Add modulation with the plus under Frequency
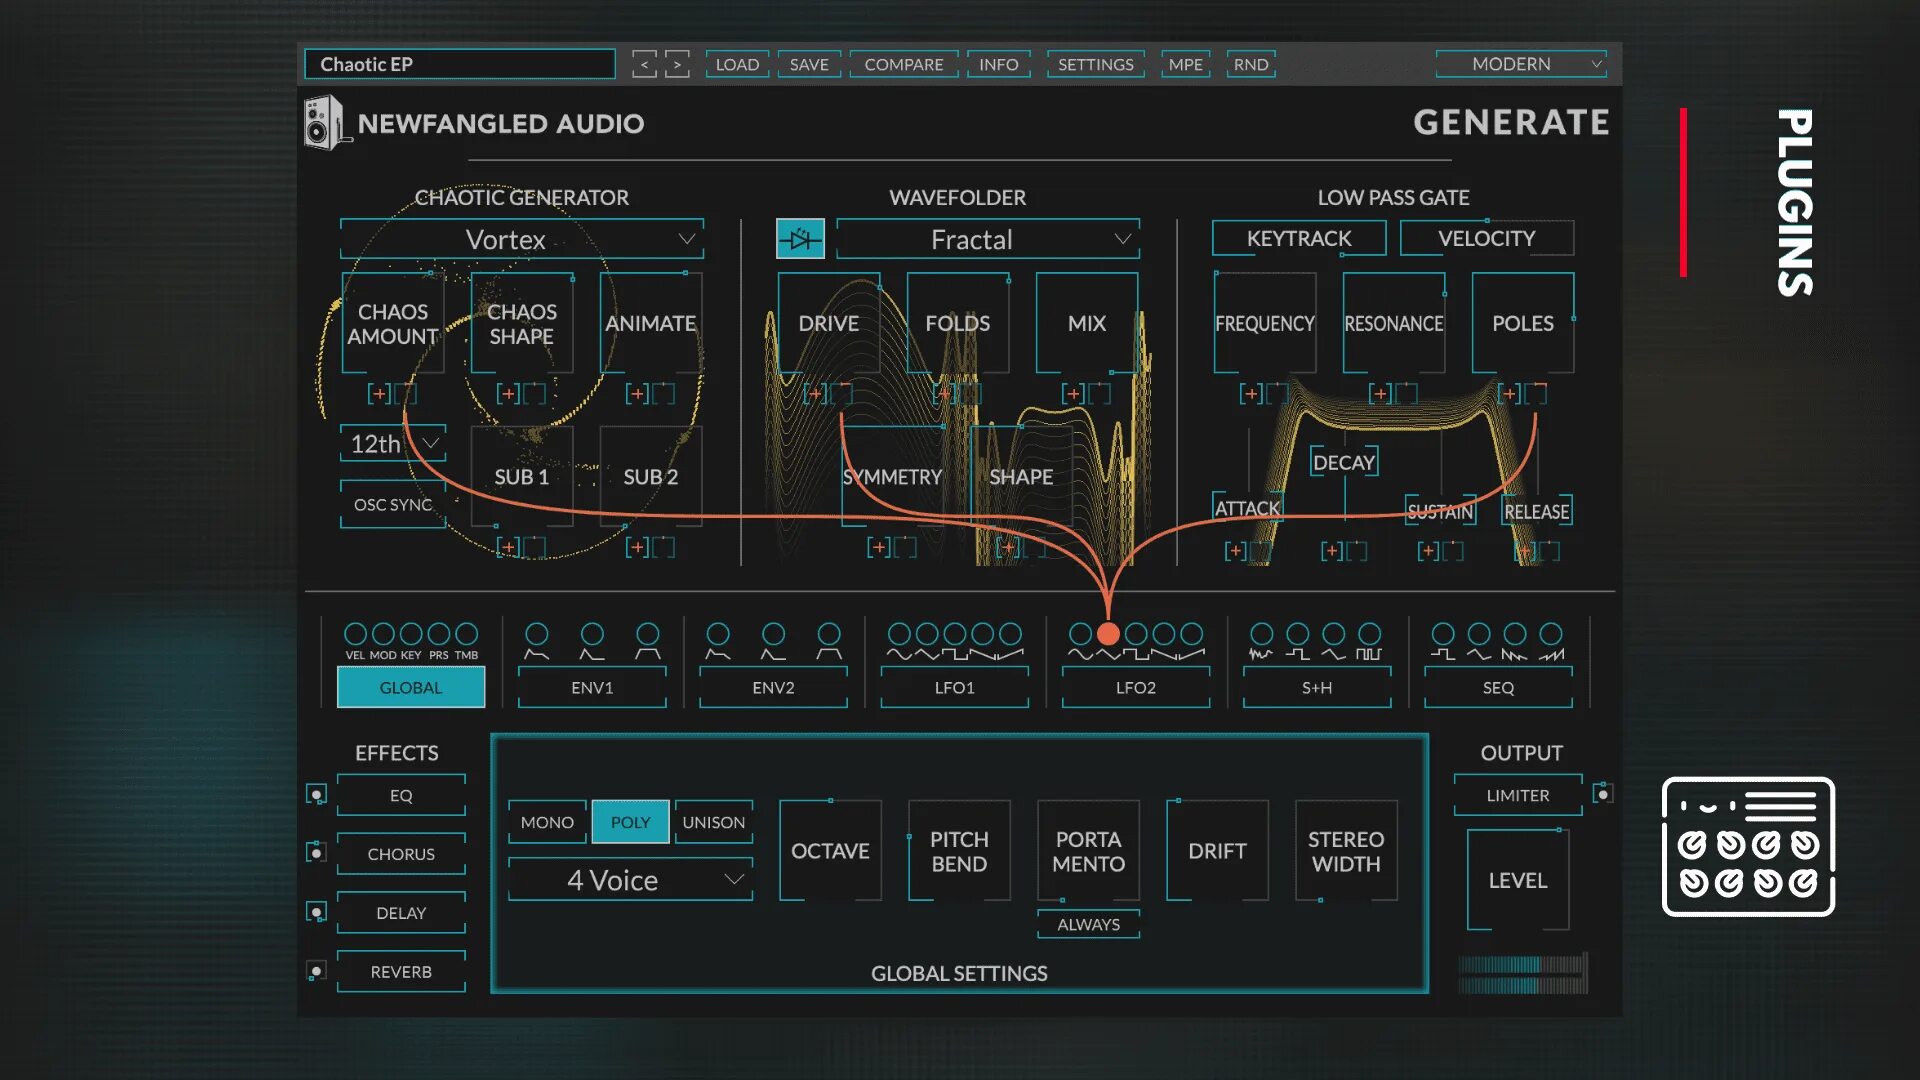 (x=1250, y=394)
